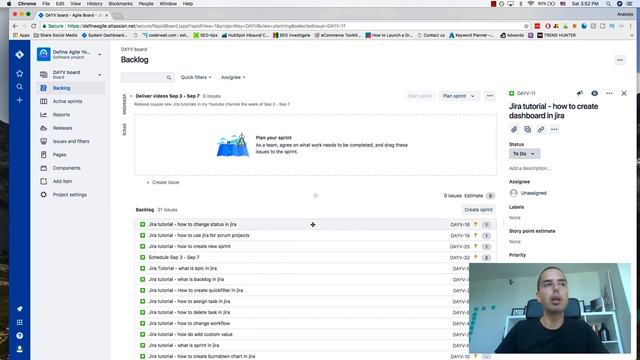Open issue panel more actions ellipsis

pos(609,93)
